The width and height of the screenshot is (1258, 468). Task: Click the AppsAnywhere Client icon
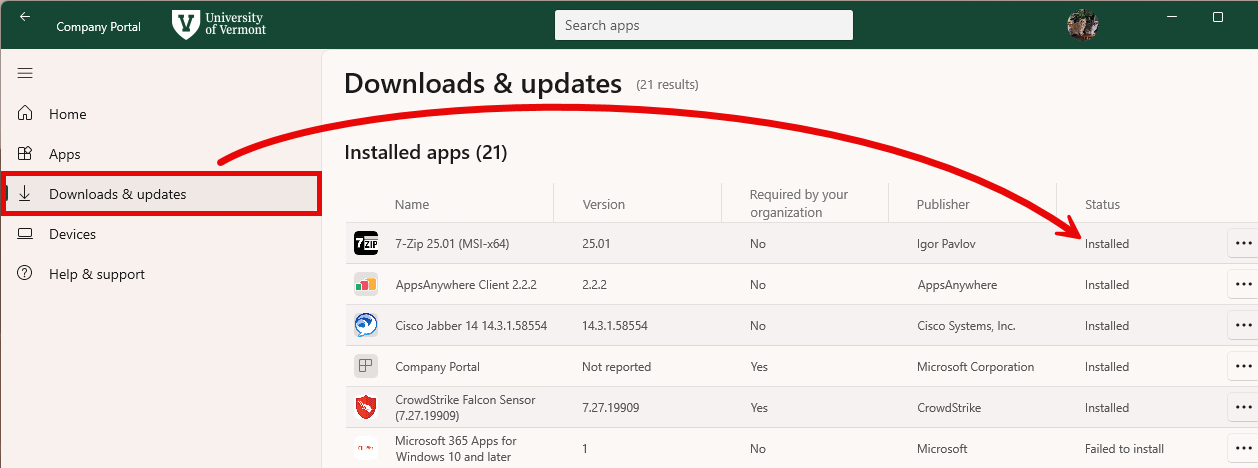[x=366, y=284]
